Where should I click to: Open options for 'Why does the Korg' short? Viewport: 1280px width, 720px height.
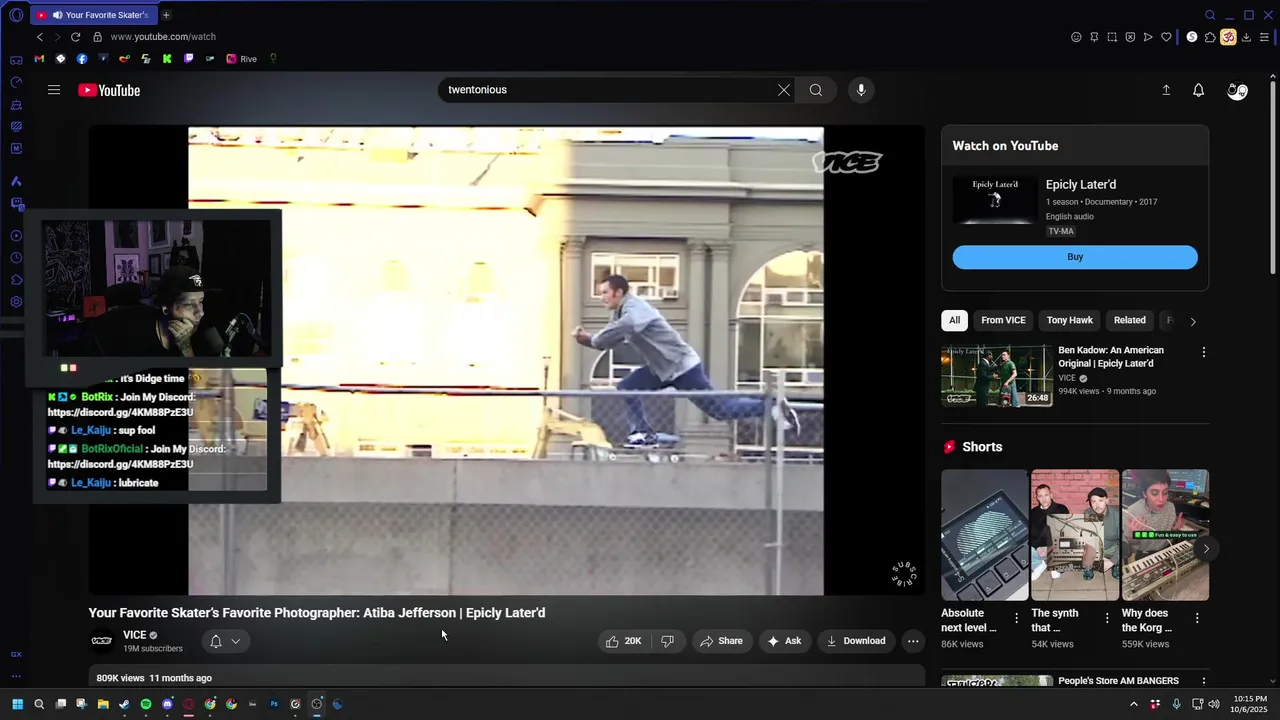1197,618
